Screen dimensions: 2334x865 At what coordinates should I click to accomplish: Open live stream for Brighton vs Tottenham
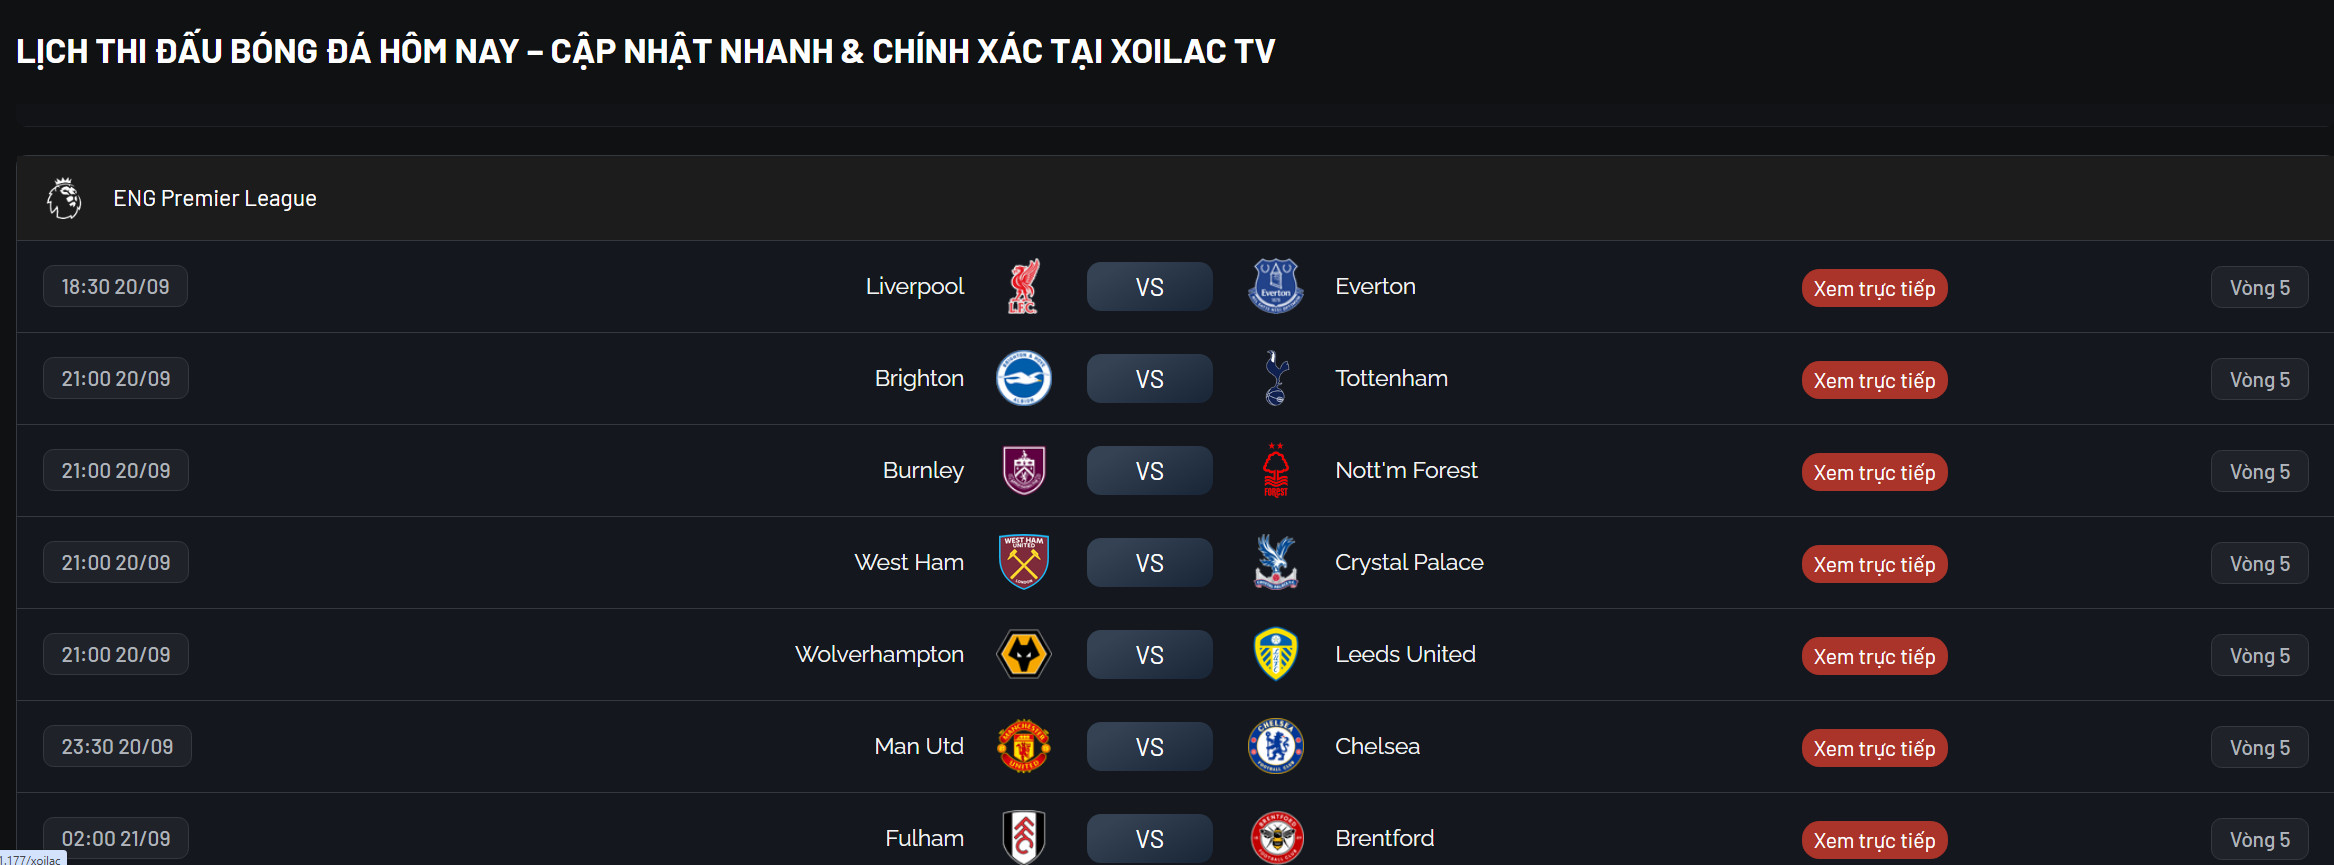(1874, 381)
